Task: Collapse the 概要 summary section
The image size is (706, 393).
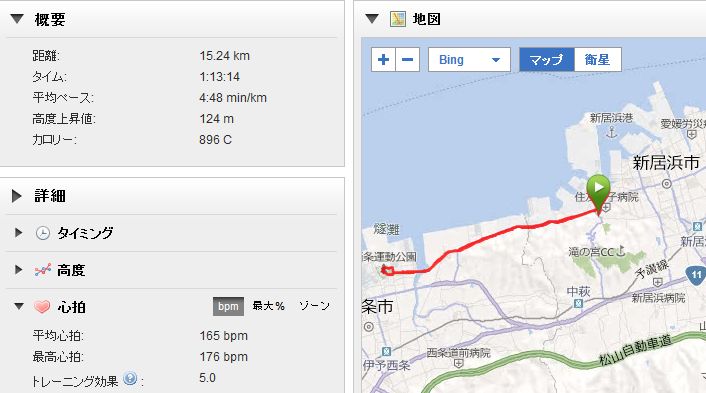Action: pos(17,19)
